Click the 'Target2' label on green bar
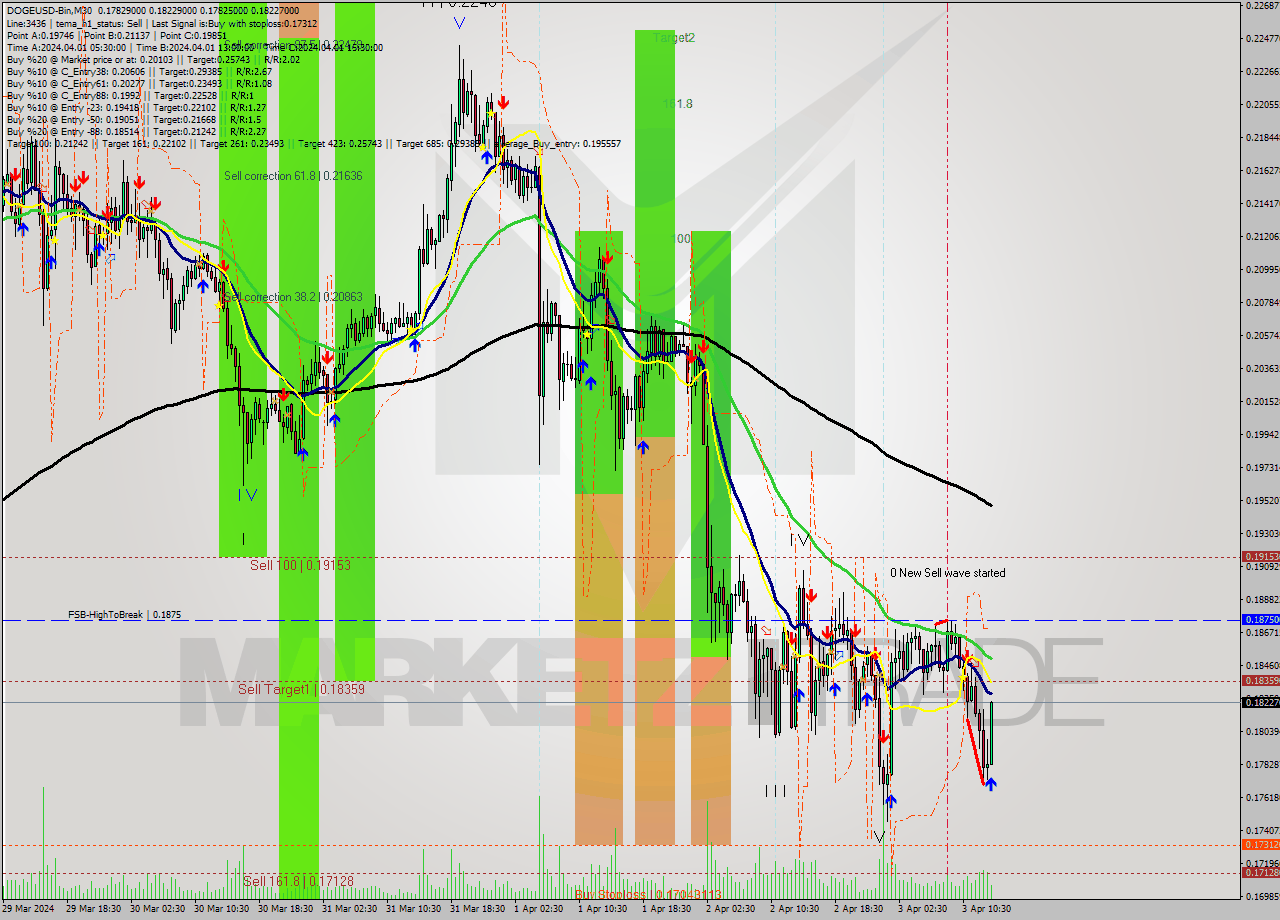Viewport: 1280px width, 920px height. point(673,38)
